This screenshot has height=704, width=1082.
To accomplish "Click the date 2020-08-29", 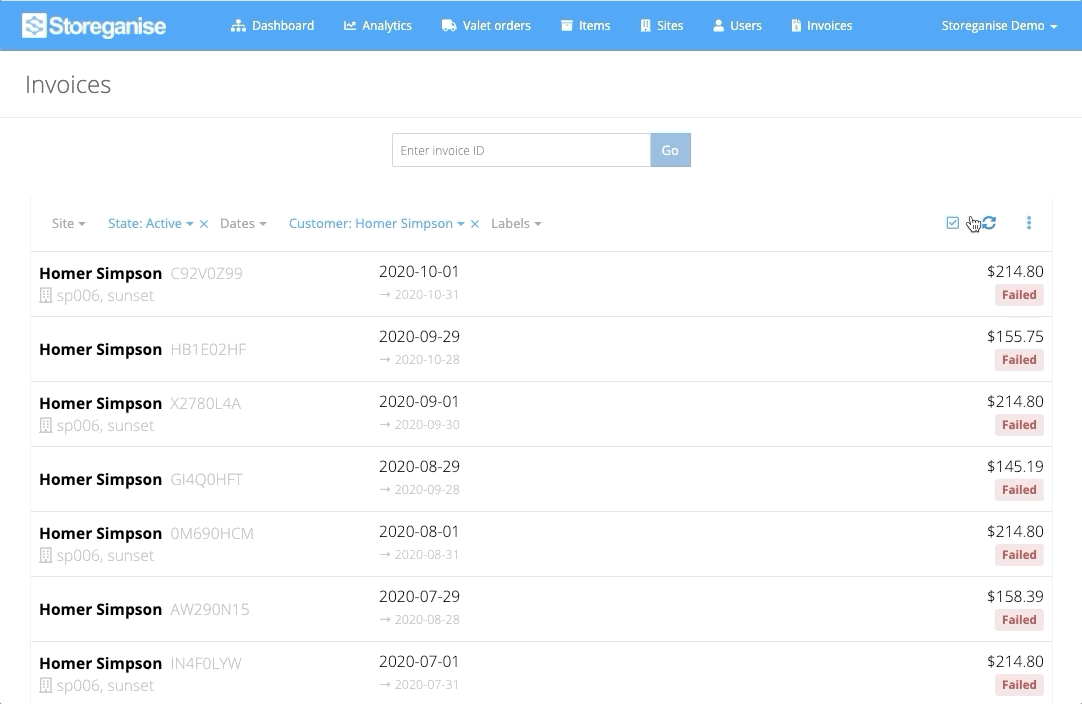I will click(419, 466).
